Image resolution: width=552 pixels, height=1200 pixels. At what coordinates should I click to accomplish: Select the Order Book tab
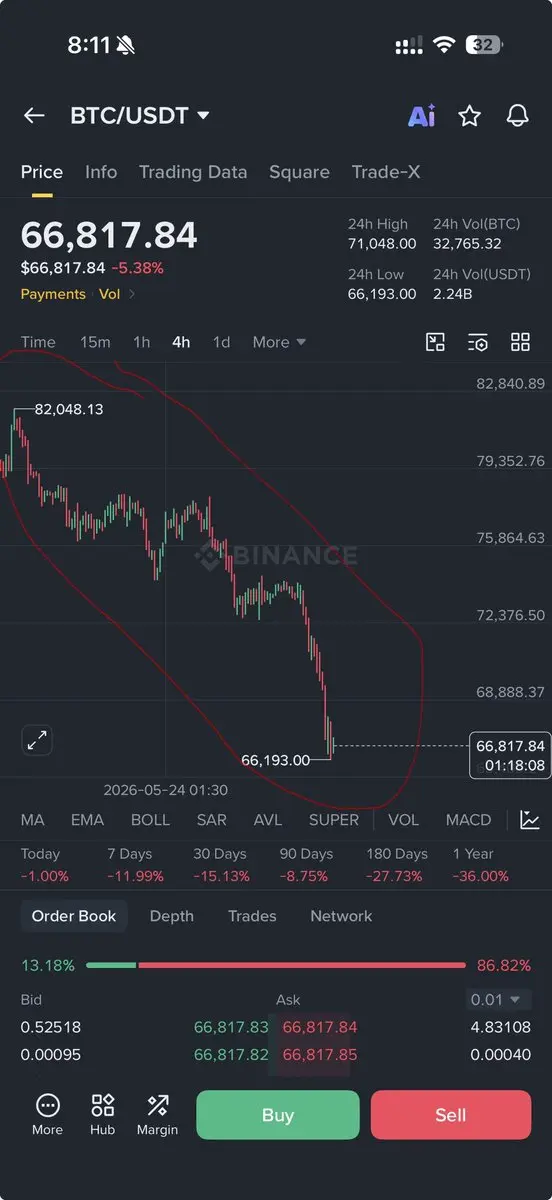click(x=74, y=916)
